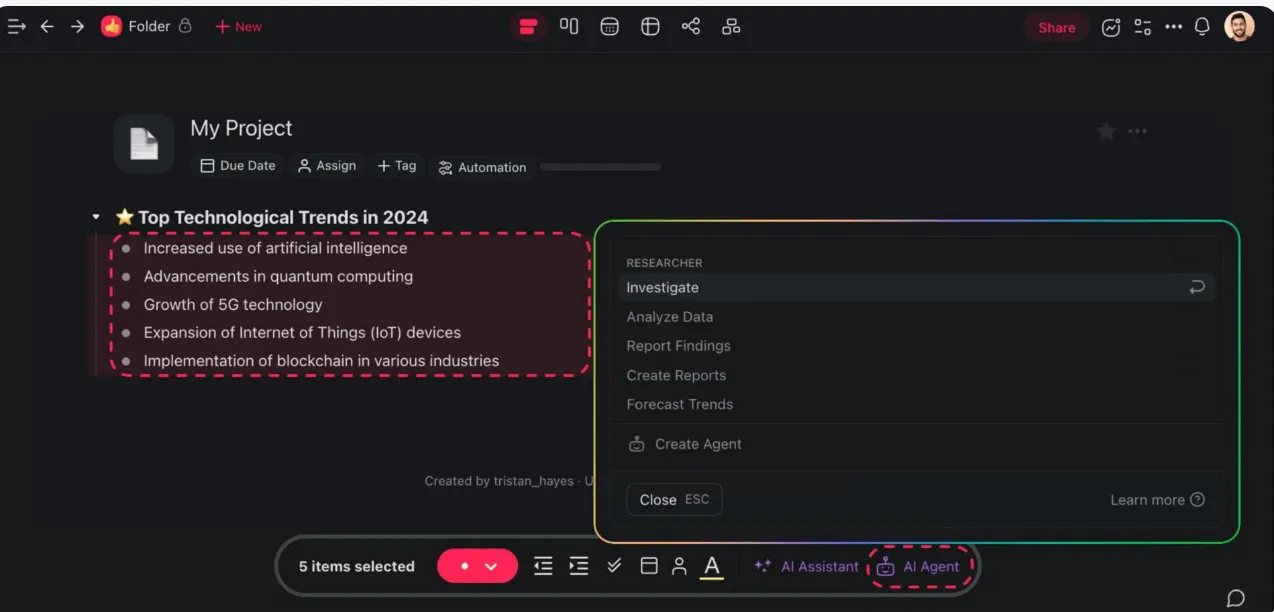This screenshot has height=612, width=1274.
Task: Switch to the calendar view
Action: click(609, 27)
